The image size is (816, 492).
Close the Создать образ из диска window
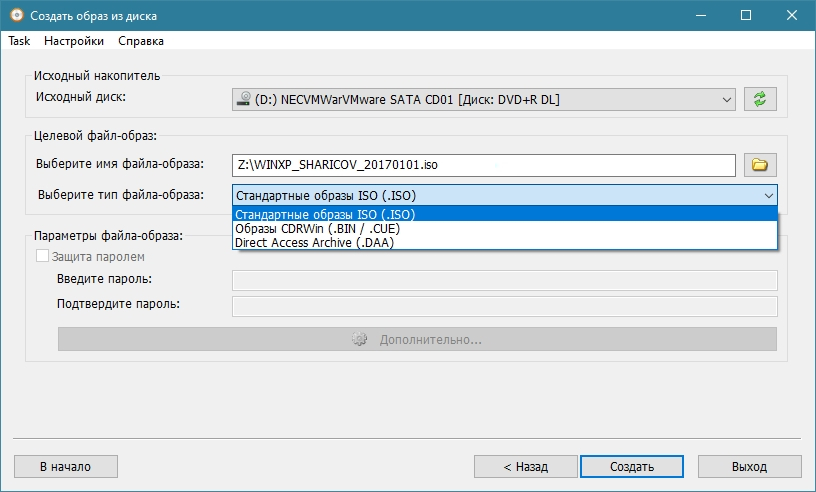pyautogui.click(x=792, y=16)
